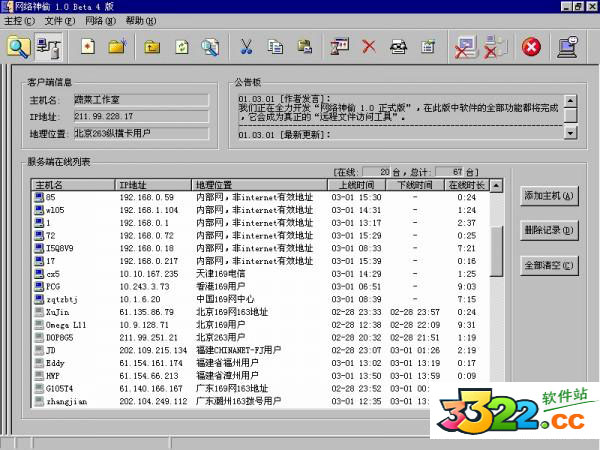Sort list by IP地址 column header

pos(152,185)
